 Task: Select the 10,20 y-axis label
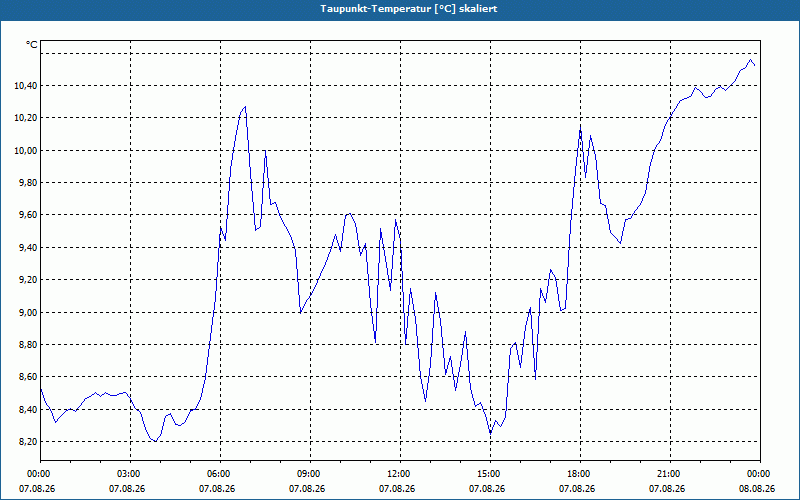pyautogui.click(x=26, y=118)
